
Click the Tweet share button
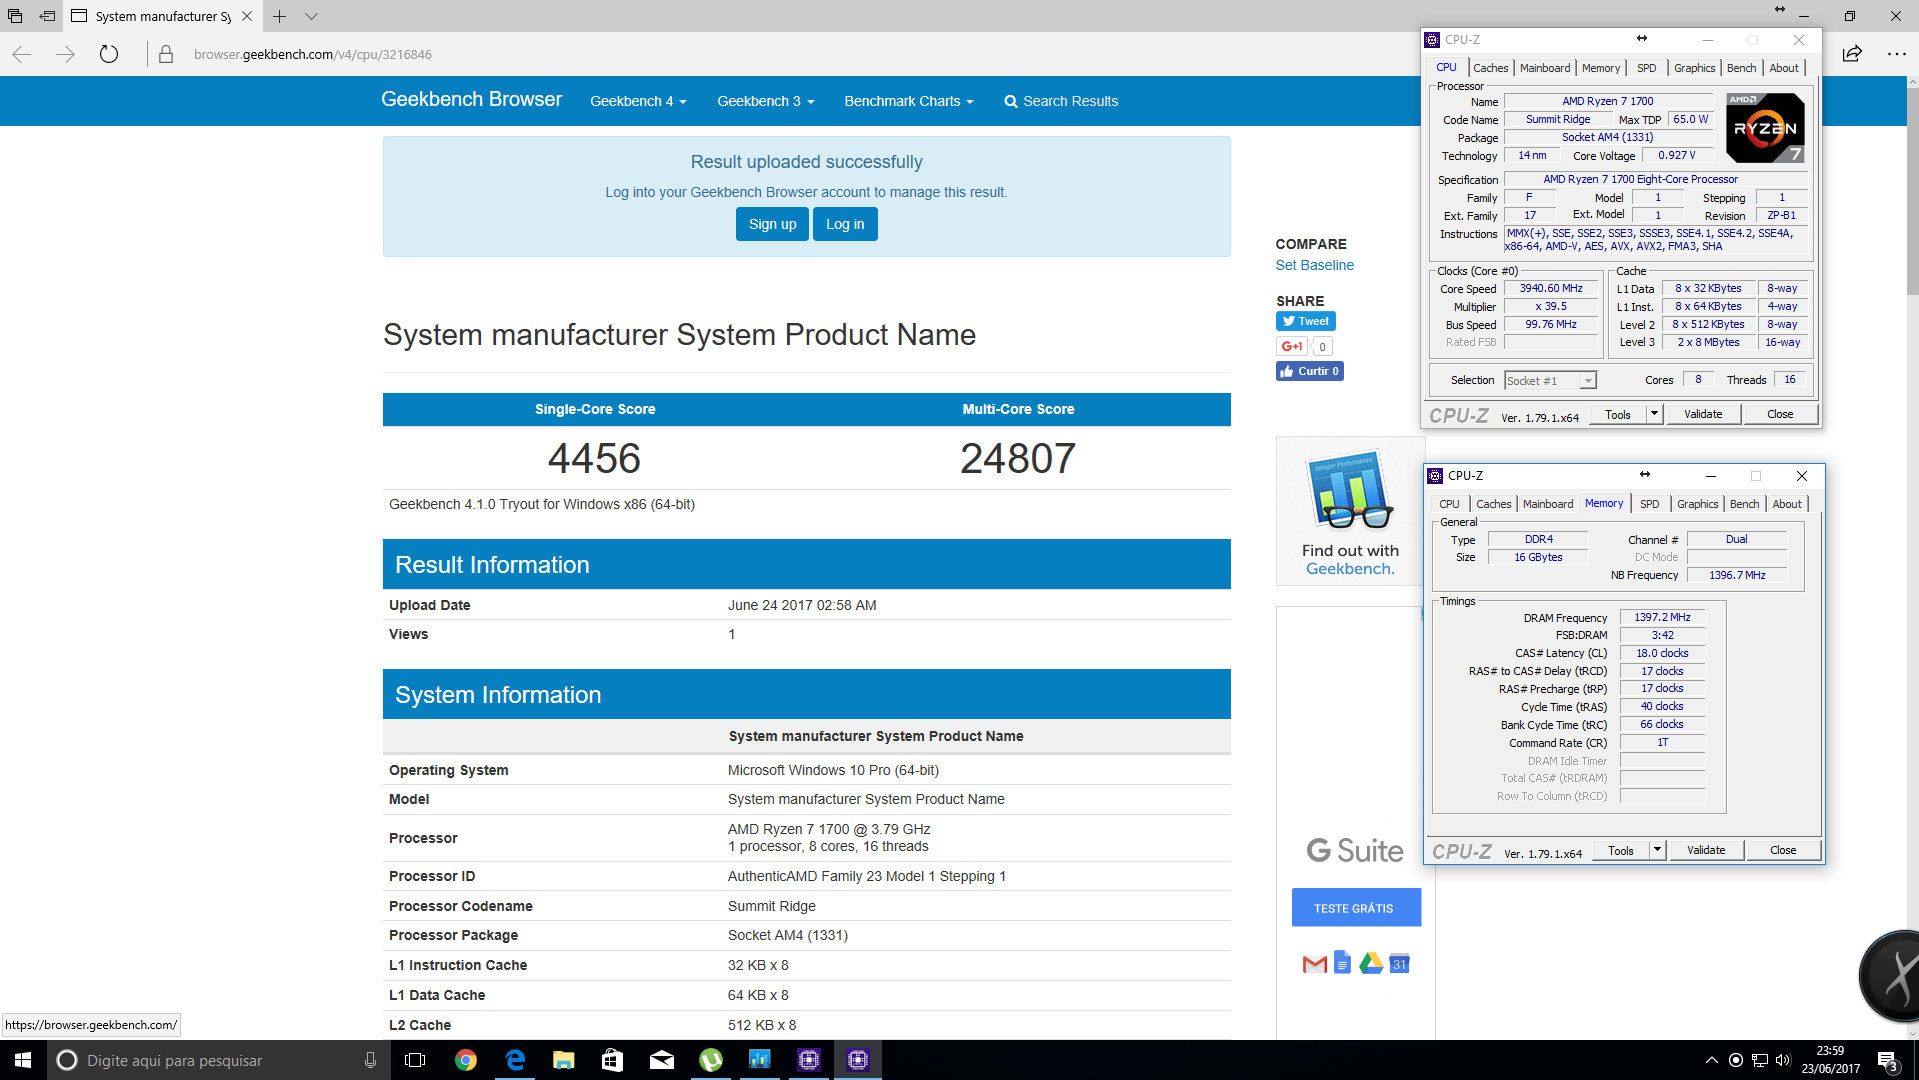click(1305, 321)
